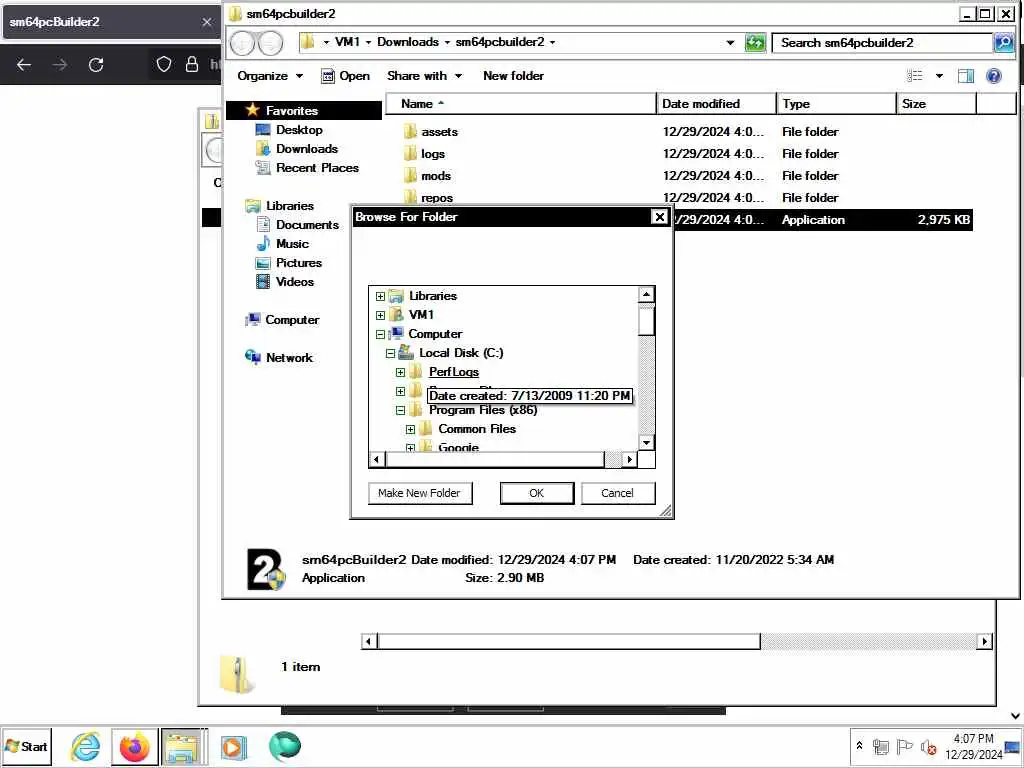Click OK in Browse For Folder
Screen dimensions: 1024x768
point(537,493)
